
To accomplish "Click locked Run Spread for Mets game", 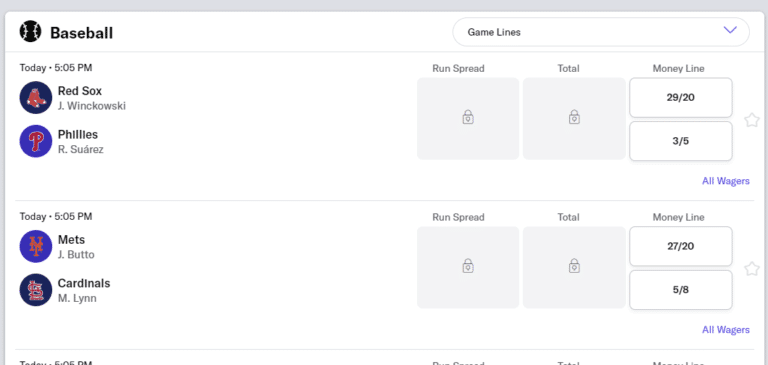I will [468, 268].
